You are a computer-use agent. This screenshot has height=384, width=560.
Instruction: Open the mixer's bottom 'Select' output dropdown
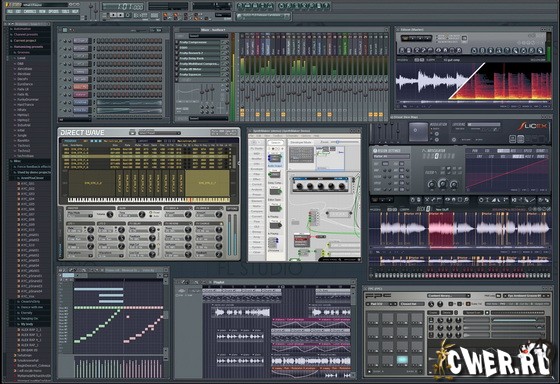208,118
